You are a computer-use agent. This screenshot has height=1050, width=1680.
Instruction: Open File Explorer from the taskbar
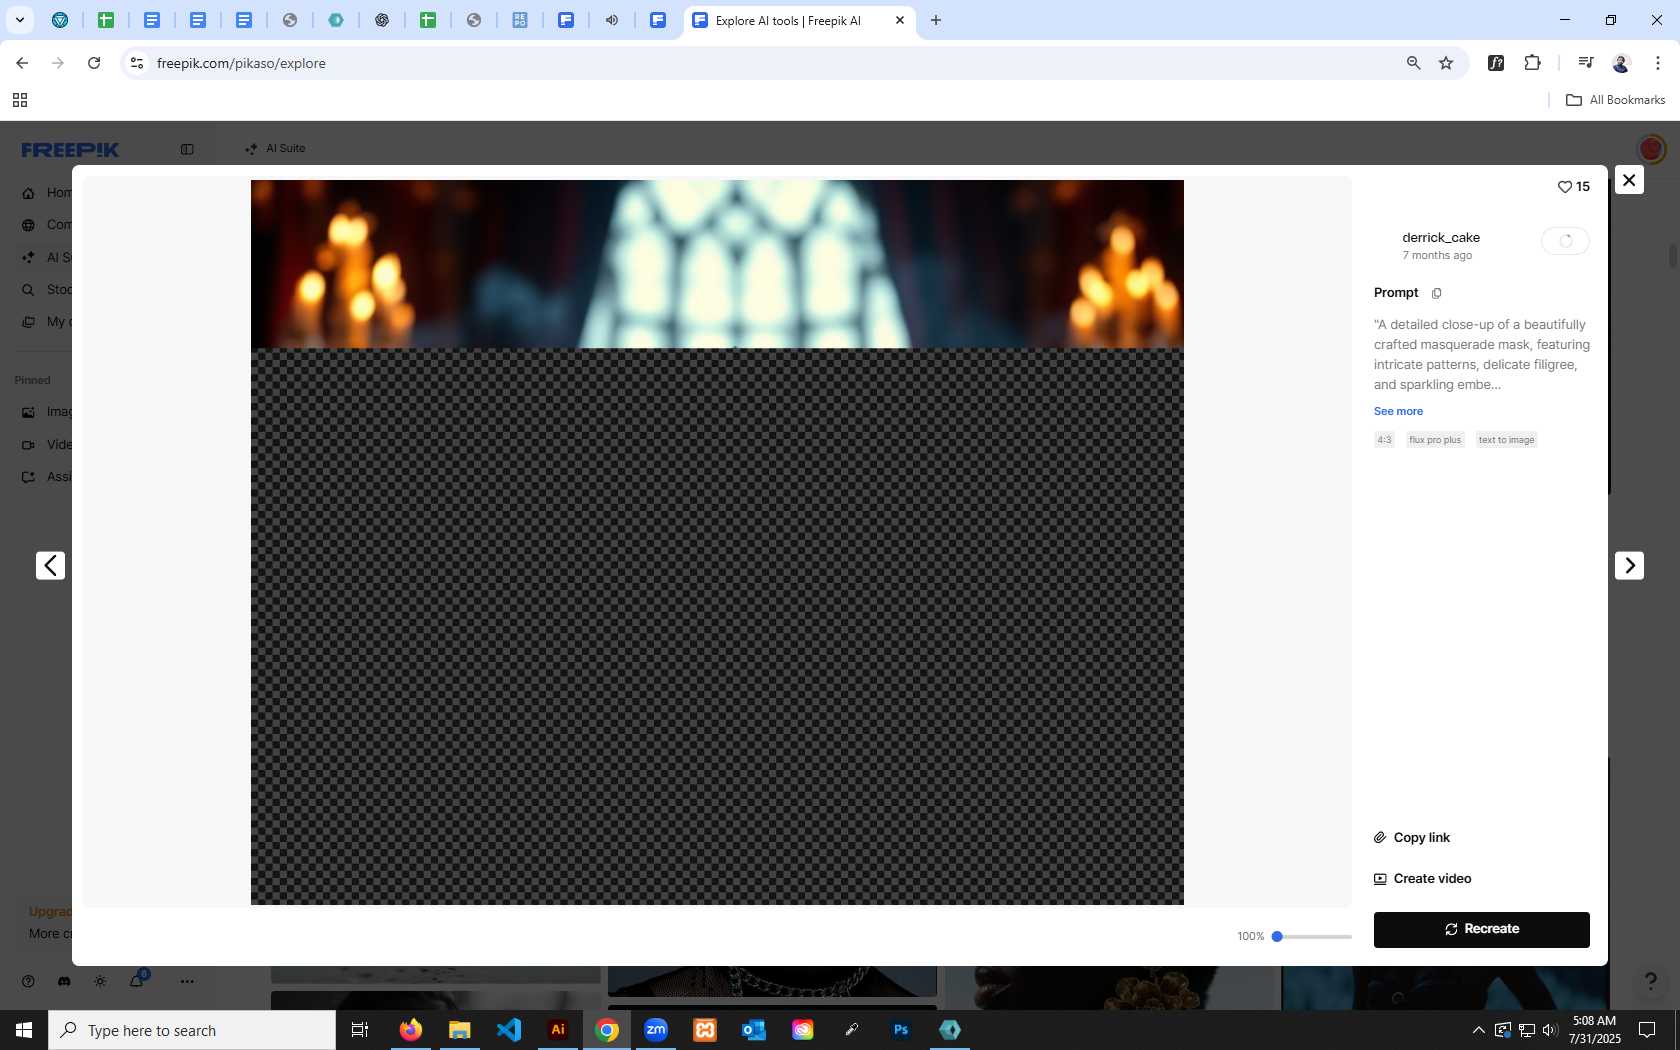[x=460, y=1030]
